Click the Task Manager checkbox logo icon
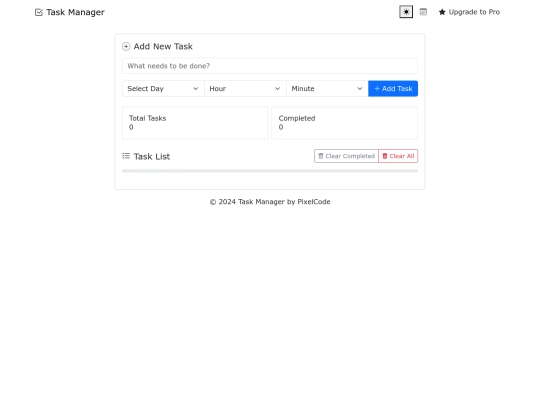Viewport: 540px width, 405px height. [39, 12]
